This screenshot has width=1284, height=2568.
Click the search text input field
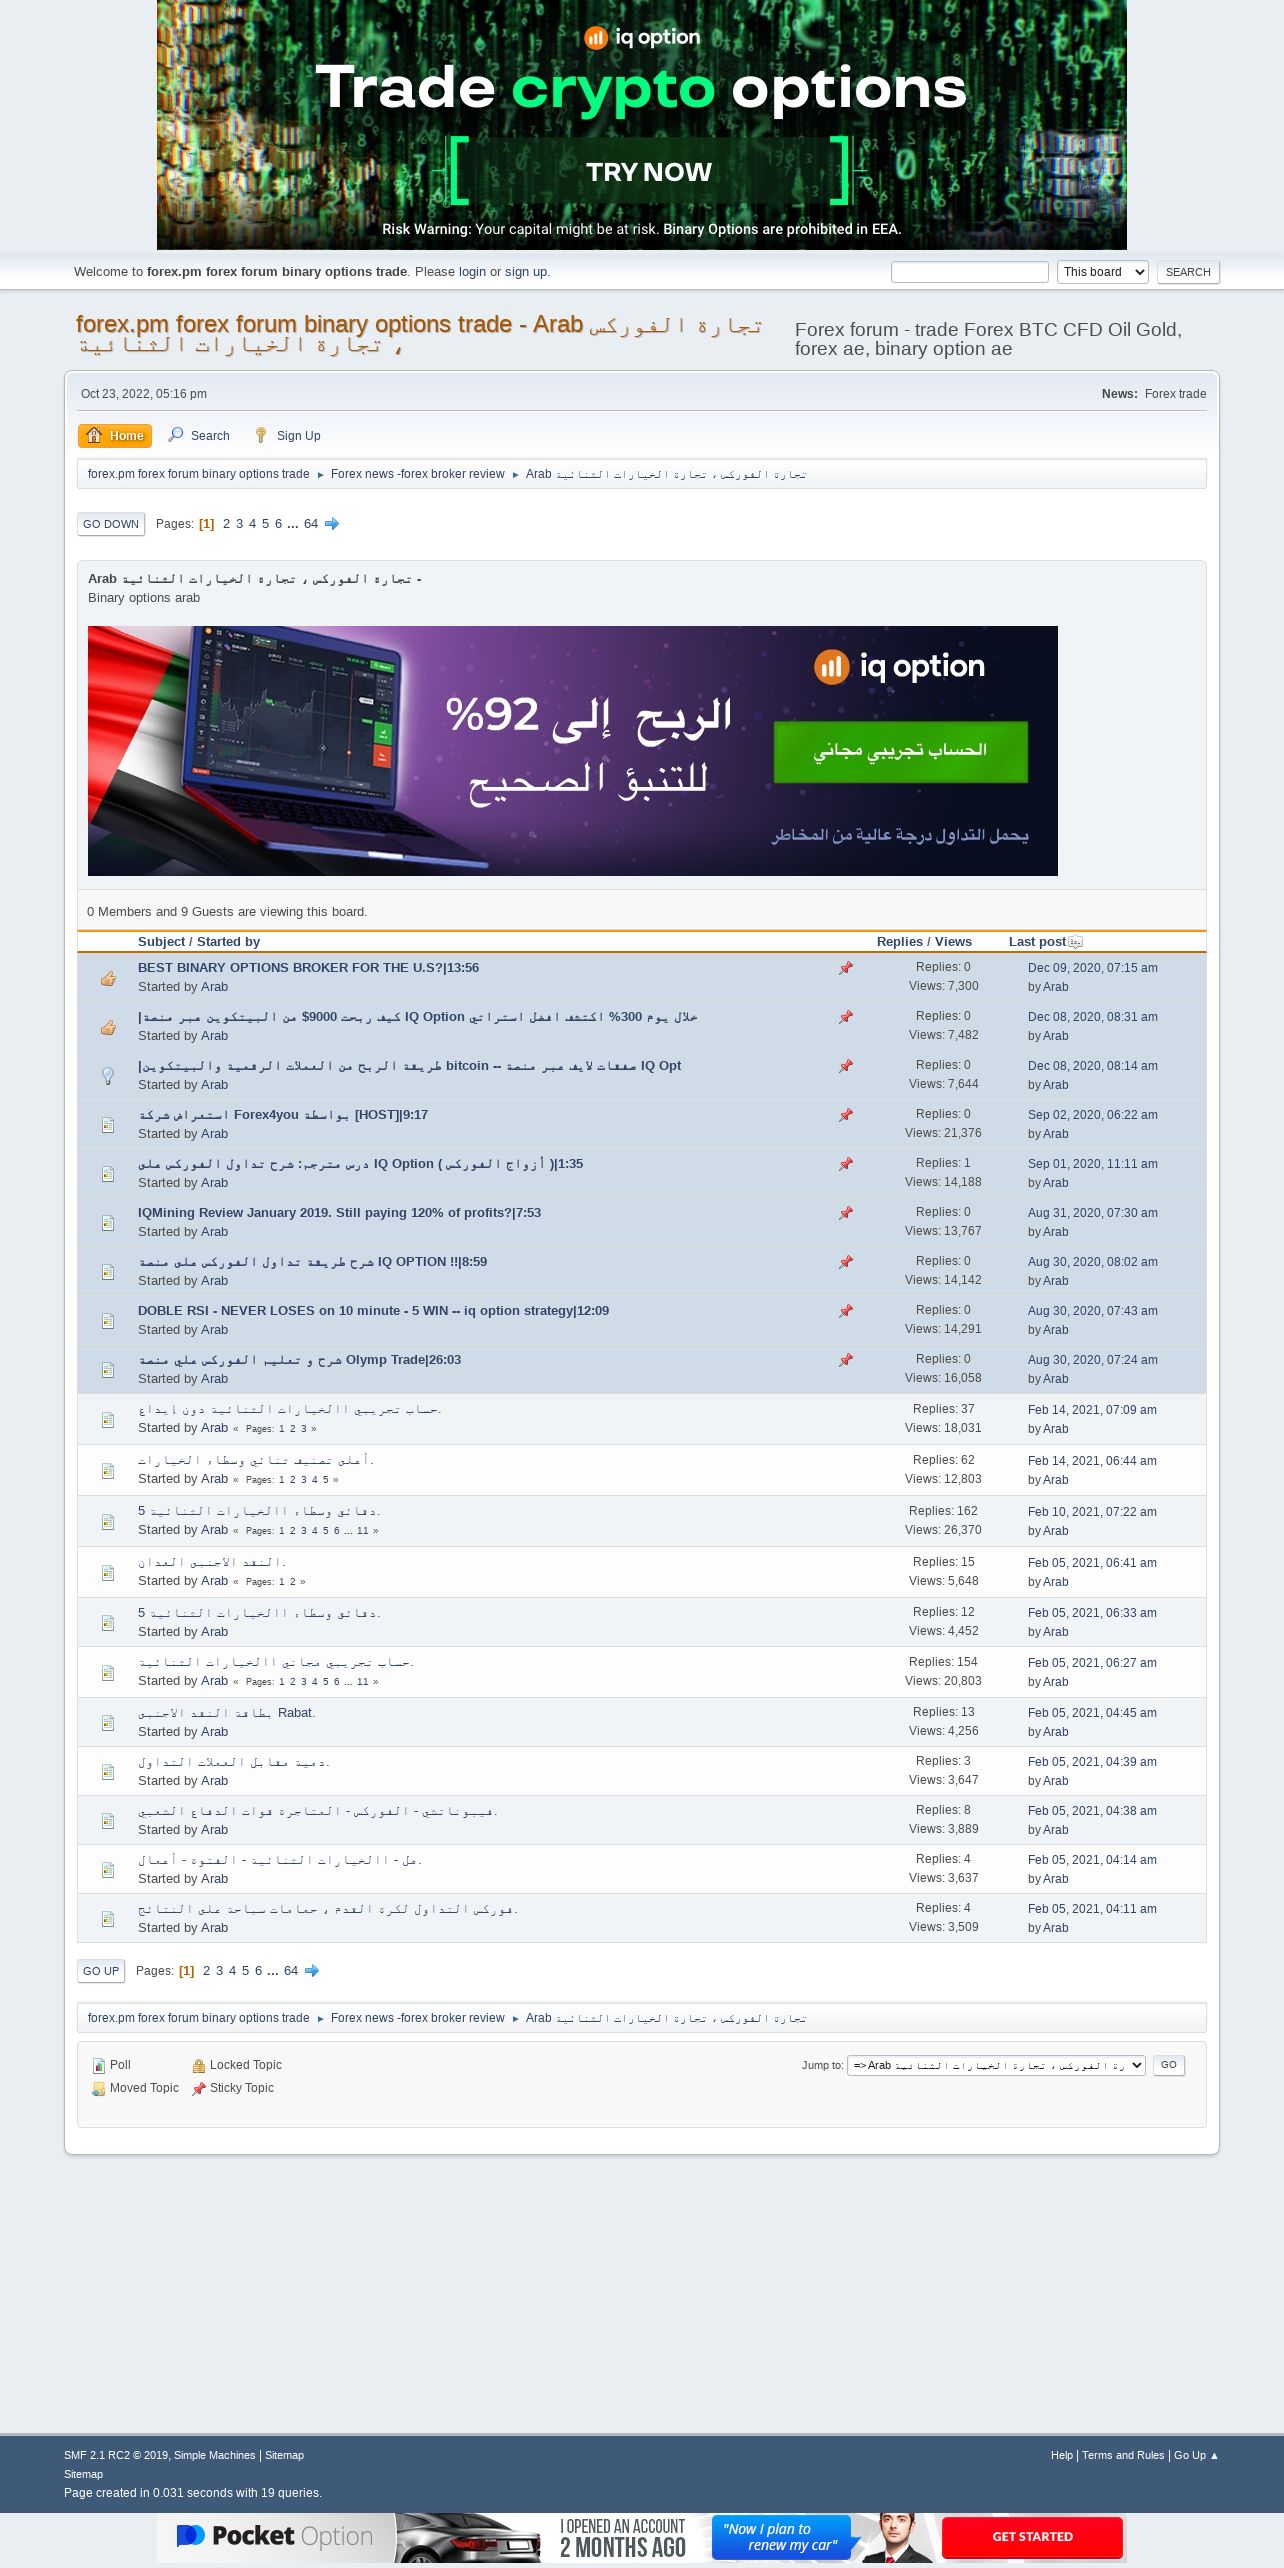pos(970,272)
